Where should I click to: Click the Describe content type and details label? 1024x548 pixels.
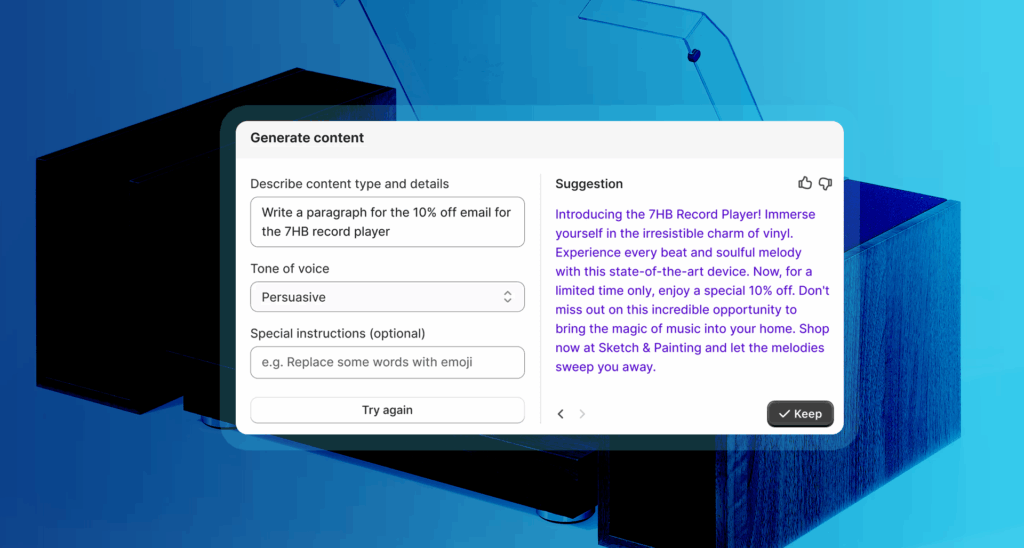pyautogui.click(x=349, y=184)
